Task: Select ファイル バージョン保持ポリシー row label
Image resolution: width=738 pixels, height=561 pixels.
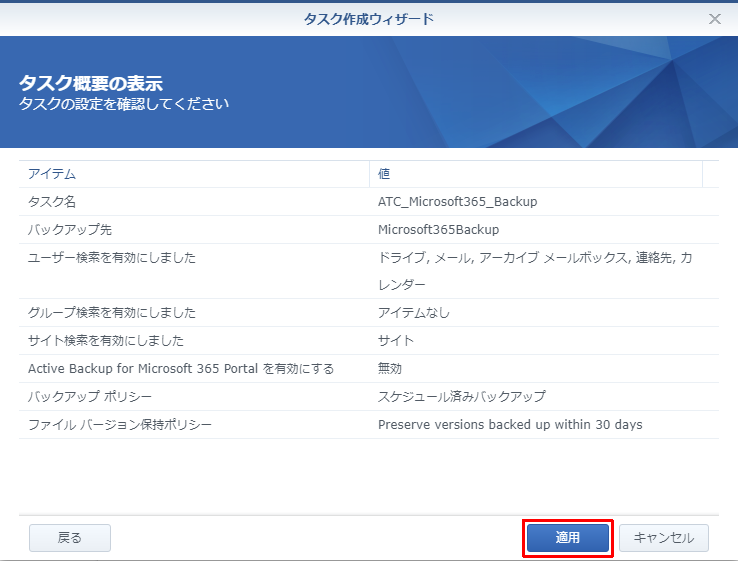Action: (x=120, y=425)
